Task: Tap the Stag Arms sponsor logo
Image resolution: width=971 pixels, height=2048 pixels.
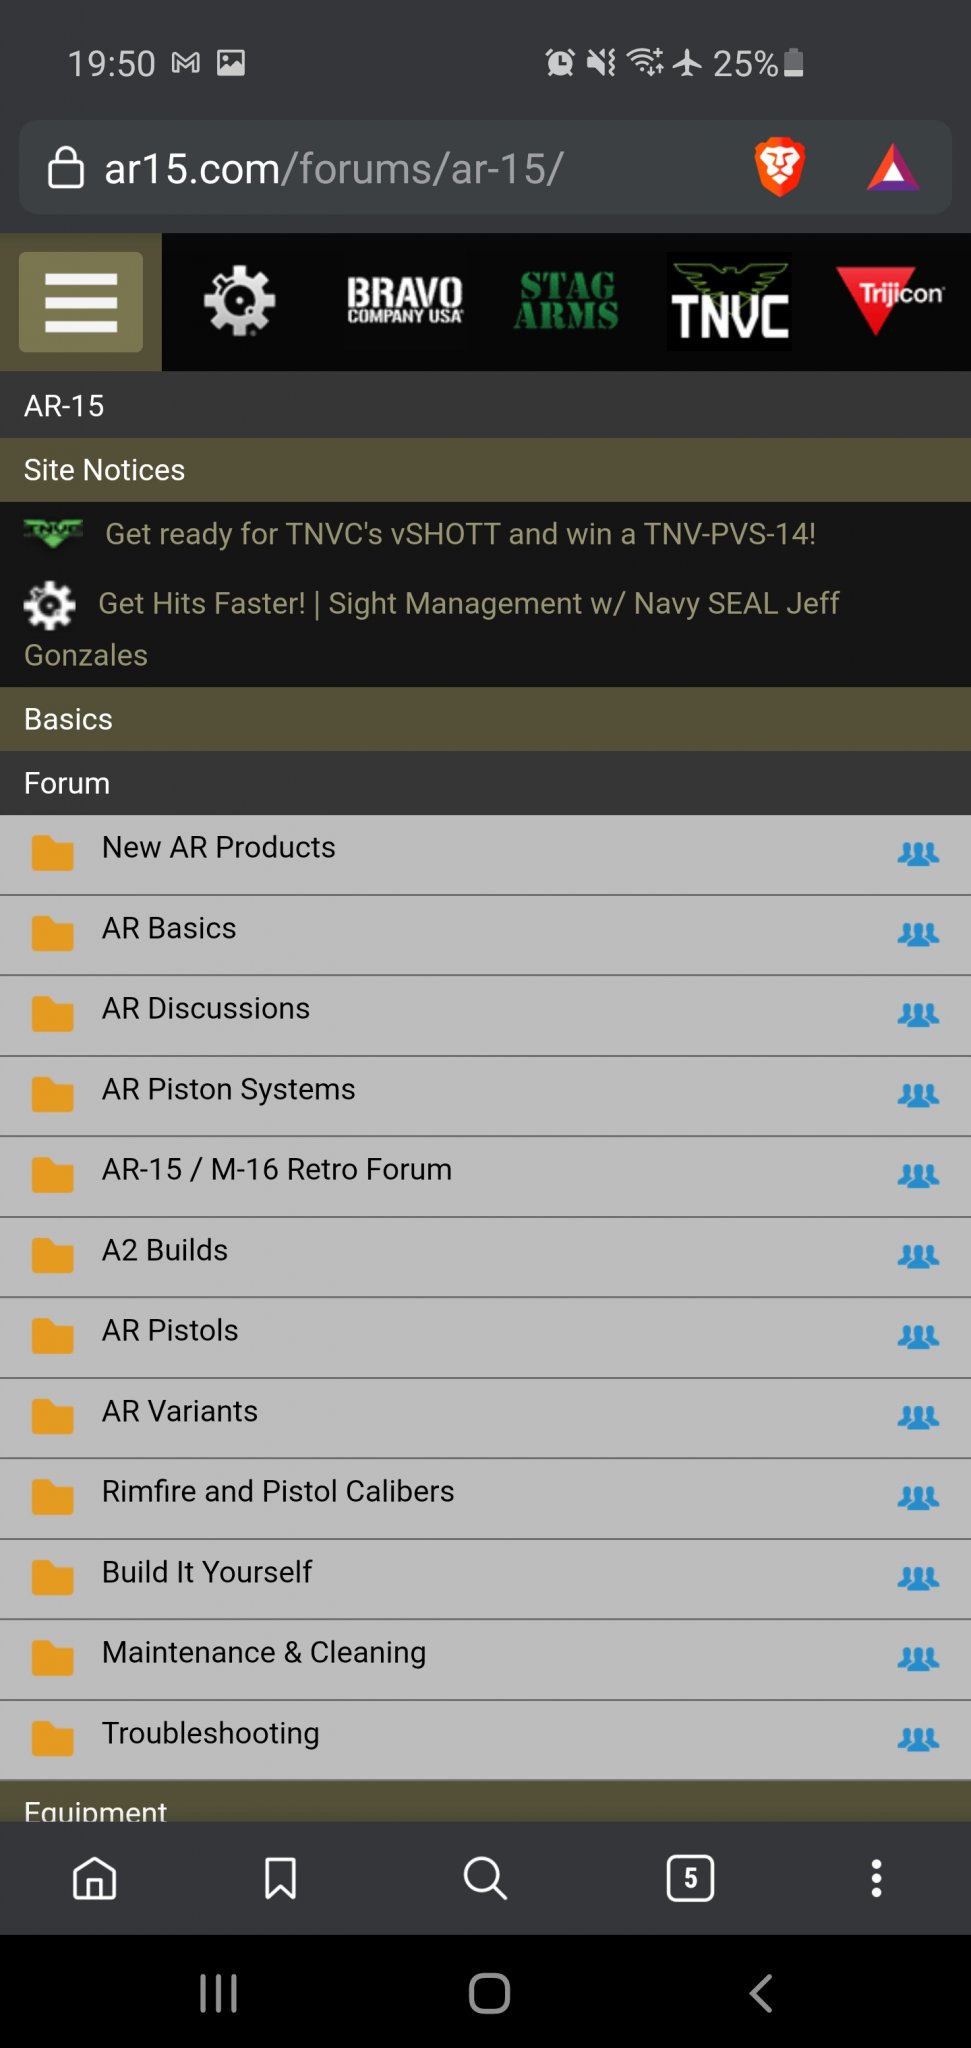Action: point(566,301)
